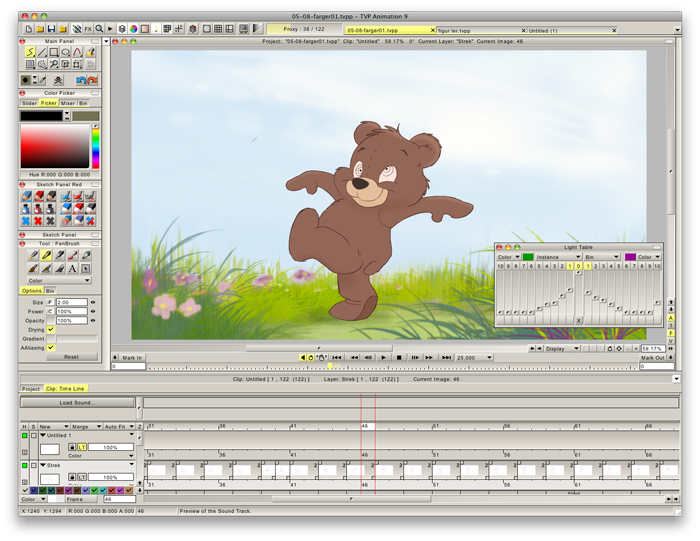
Task: Open the Merge dropdown in timeline
Action: click(x=87, y=426)
